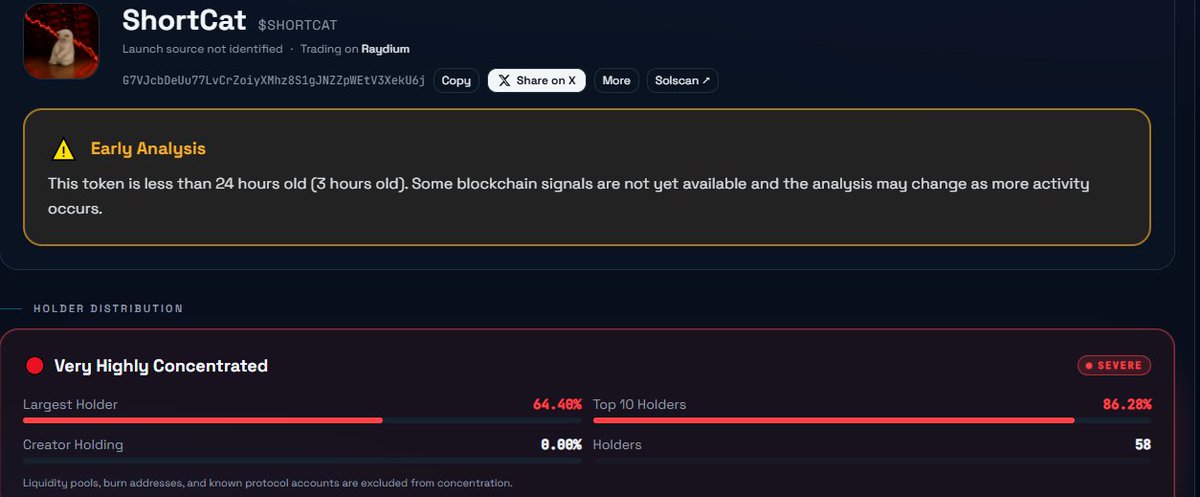Screen dimensions: 1200x497
Task: Open the ShortCat token avatar image
Action: click(61, 40)
